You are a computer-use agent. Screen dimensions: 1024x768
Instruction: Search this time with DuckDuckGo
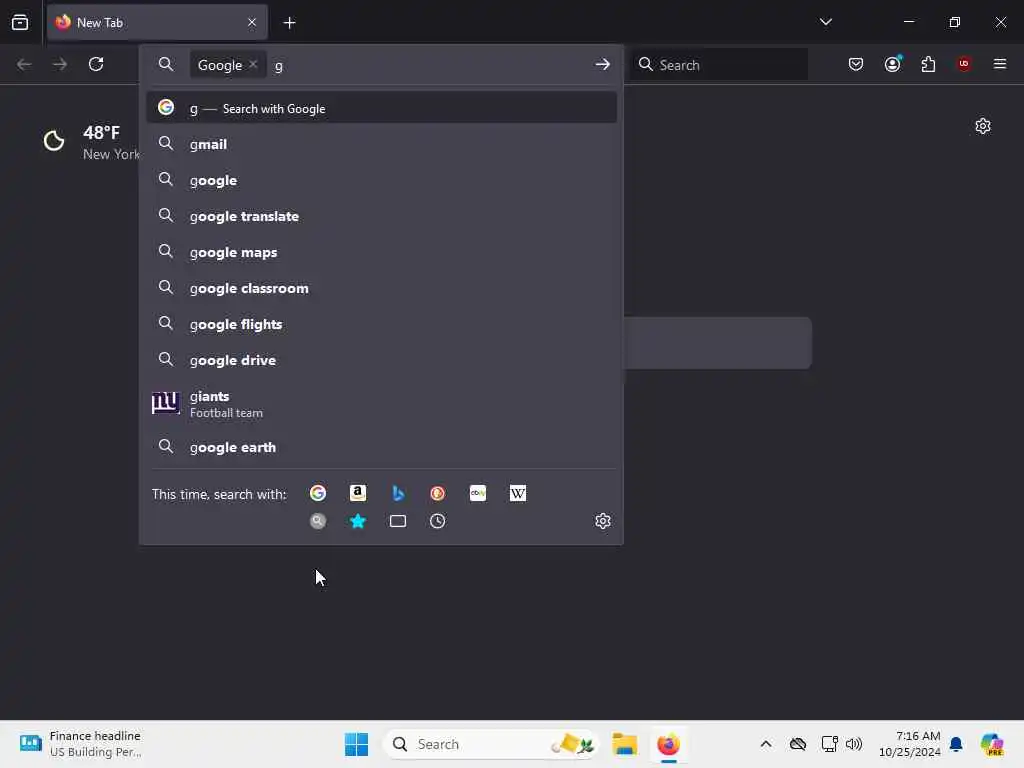[x=438, y=493]
